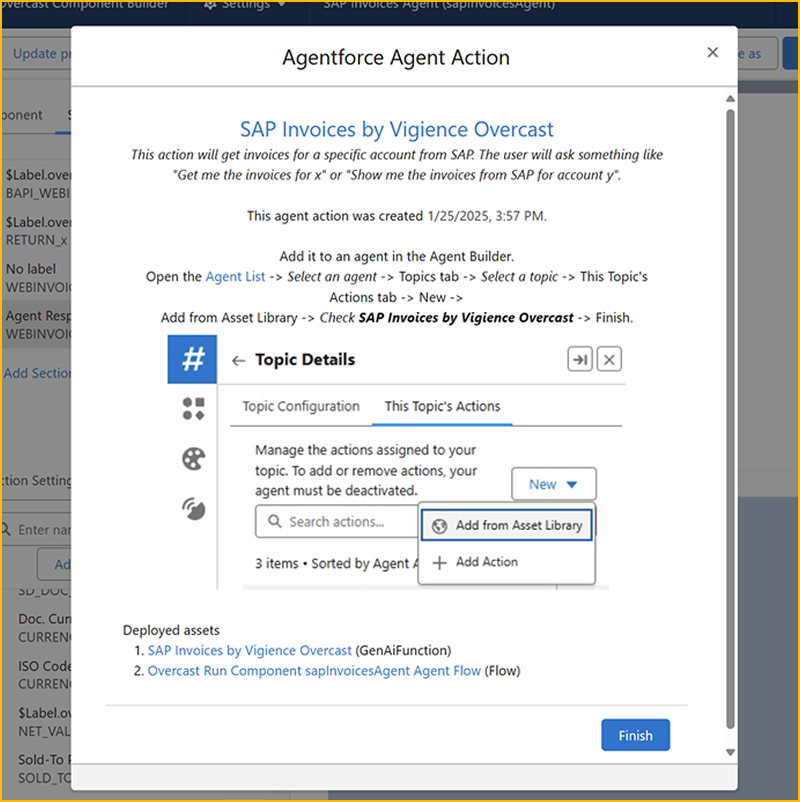Open SAP Invoices GenAiFunction link under Deployed assets
Screen dimensions: 800x802
249,650
